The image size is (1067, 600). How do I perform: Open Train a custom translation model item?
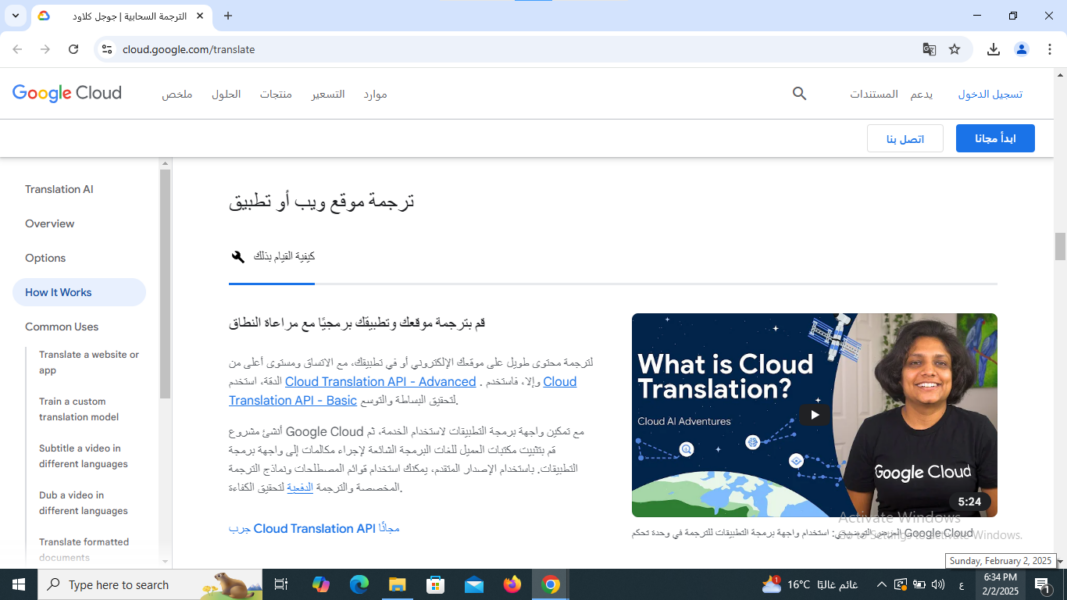(x=79, y=409)
